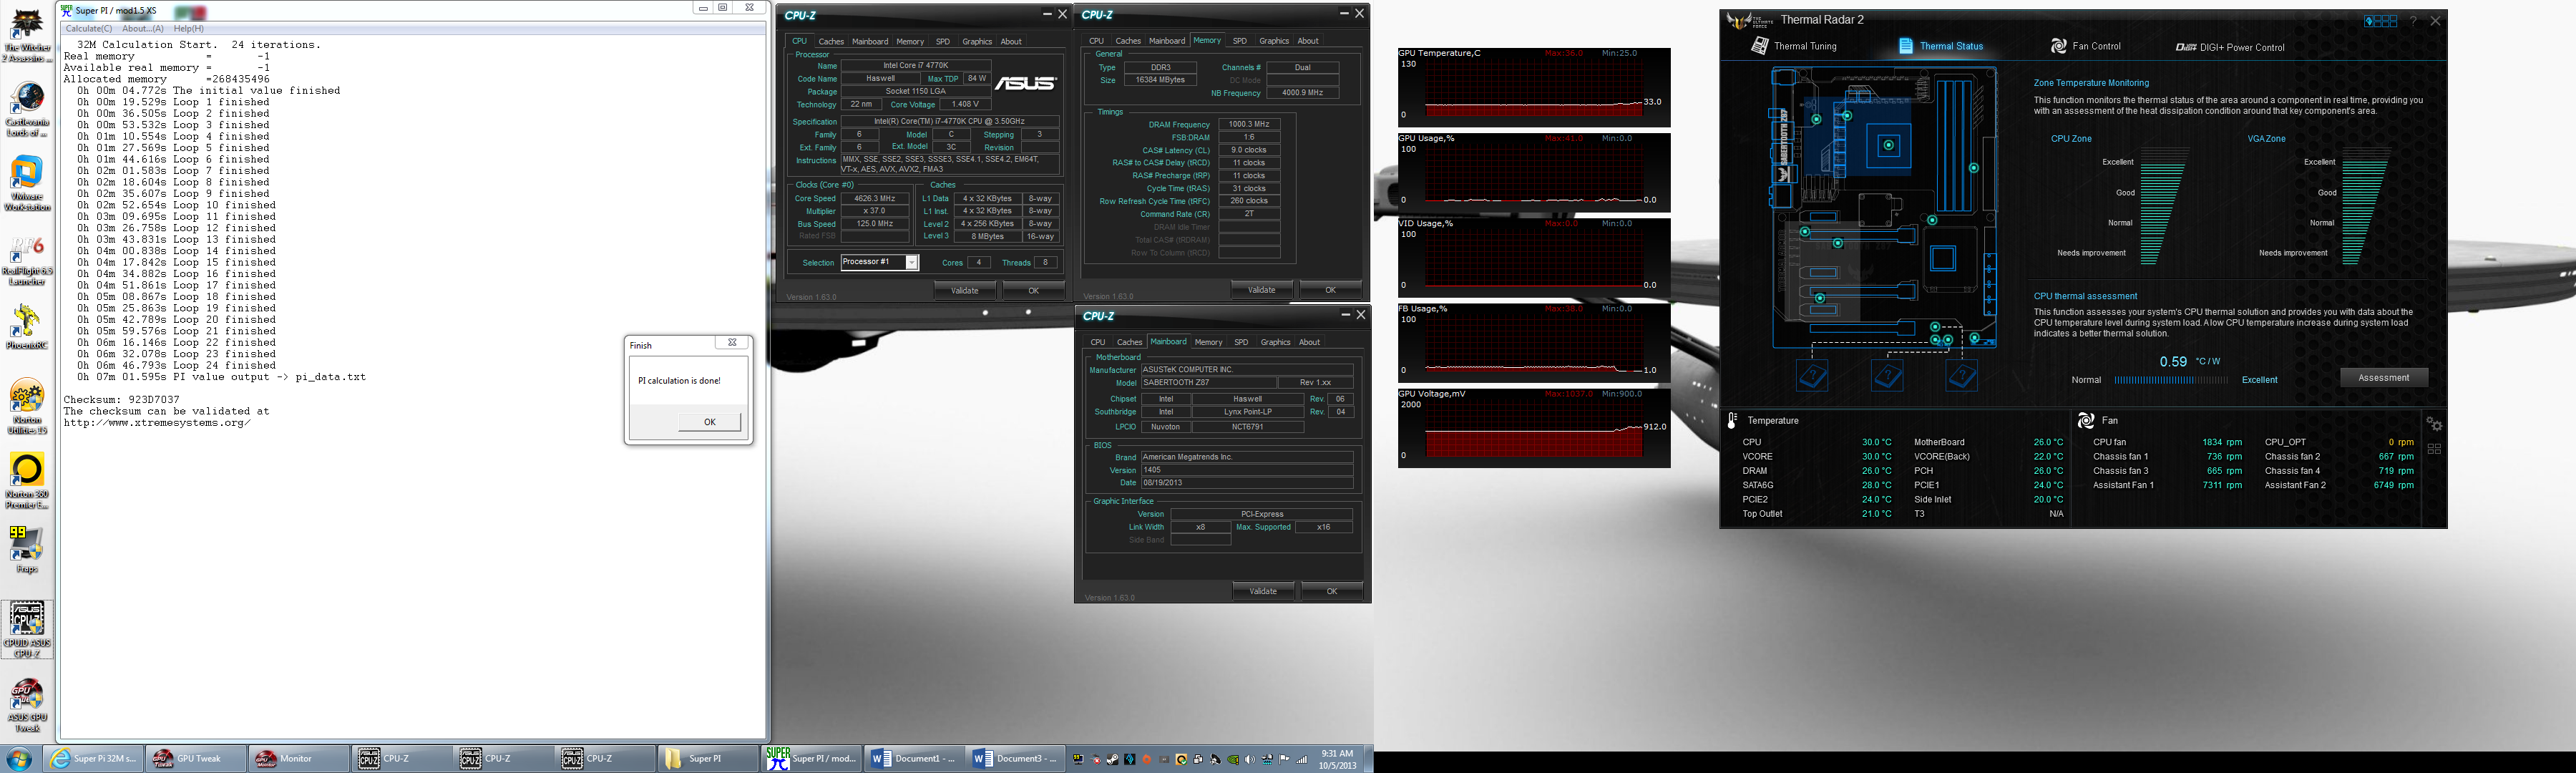
Task: Click the GPU Temperature graph in monitor
Action: 1534,87
